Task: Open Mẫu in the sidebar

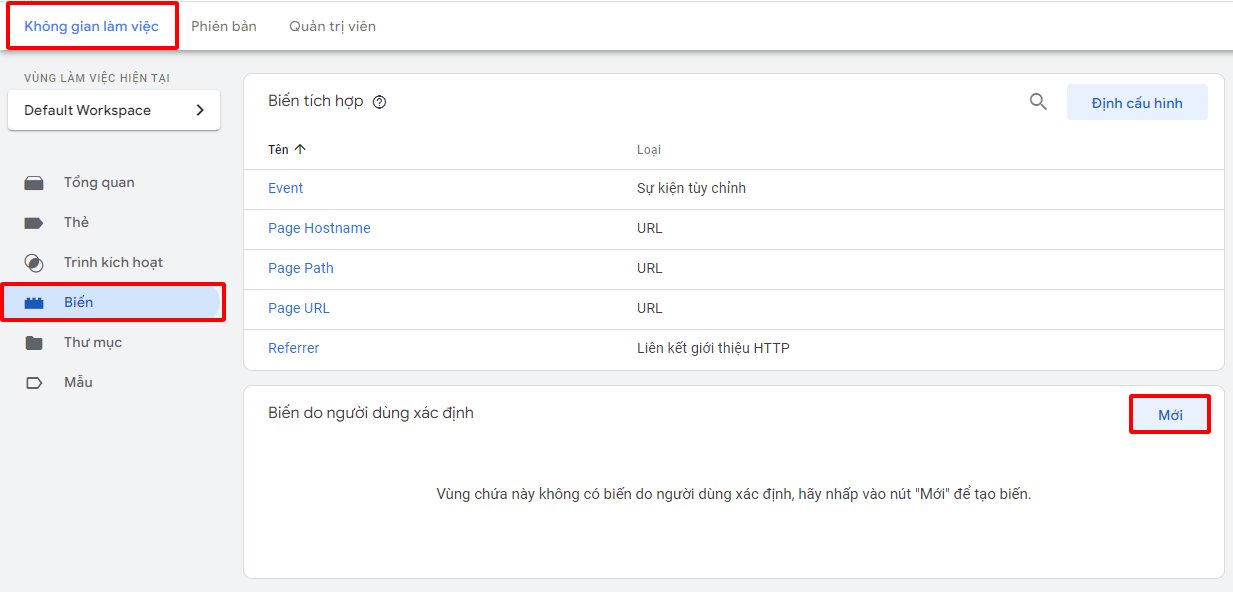Action: click(x=78, y=383)
